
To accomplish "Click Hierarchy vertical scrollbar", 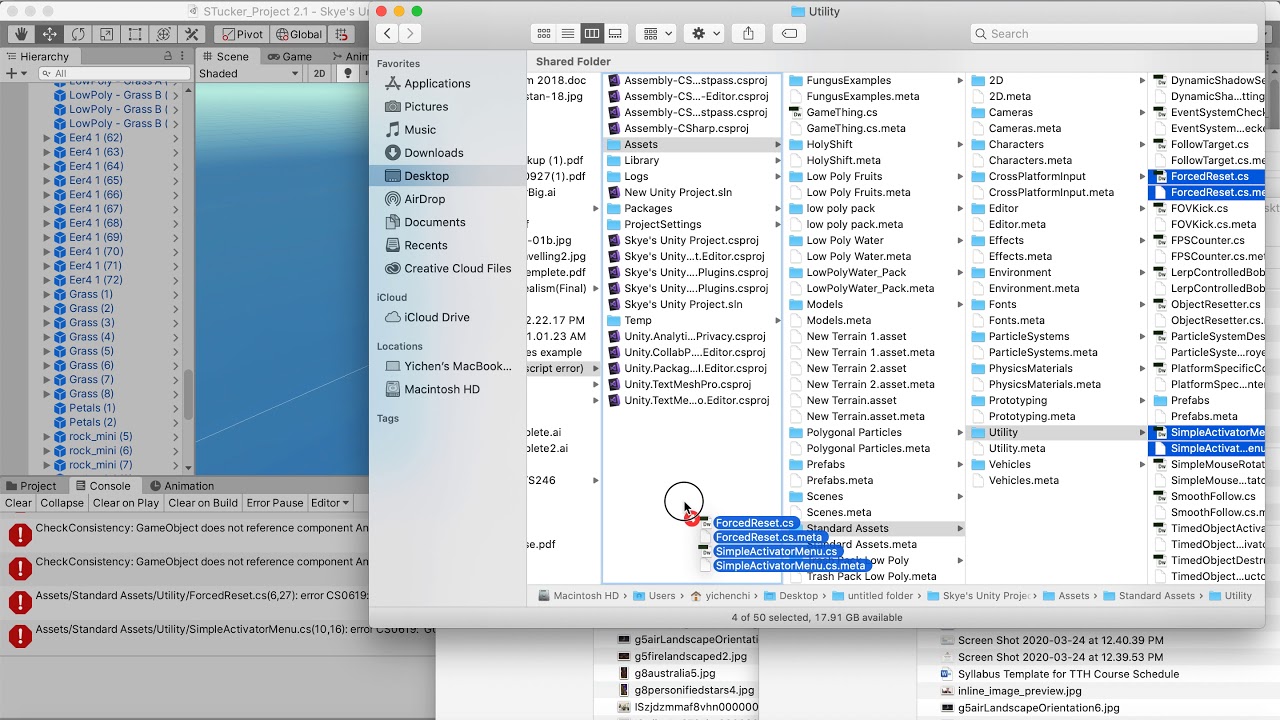I will [x=189, y=395].
